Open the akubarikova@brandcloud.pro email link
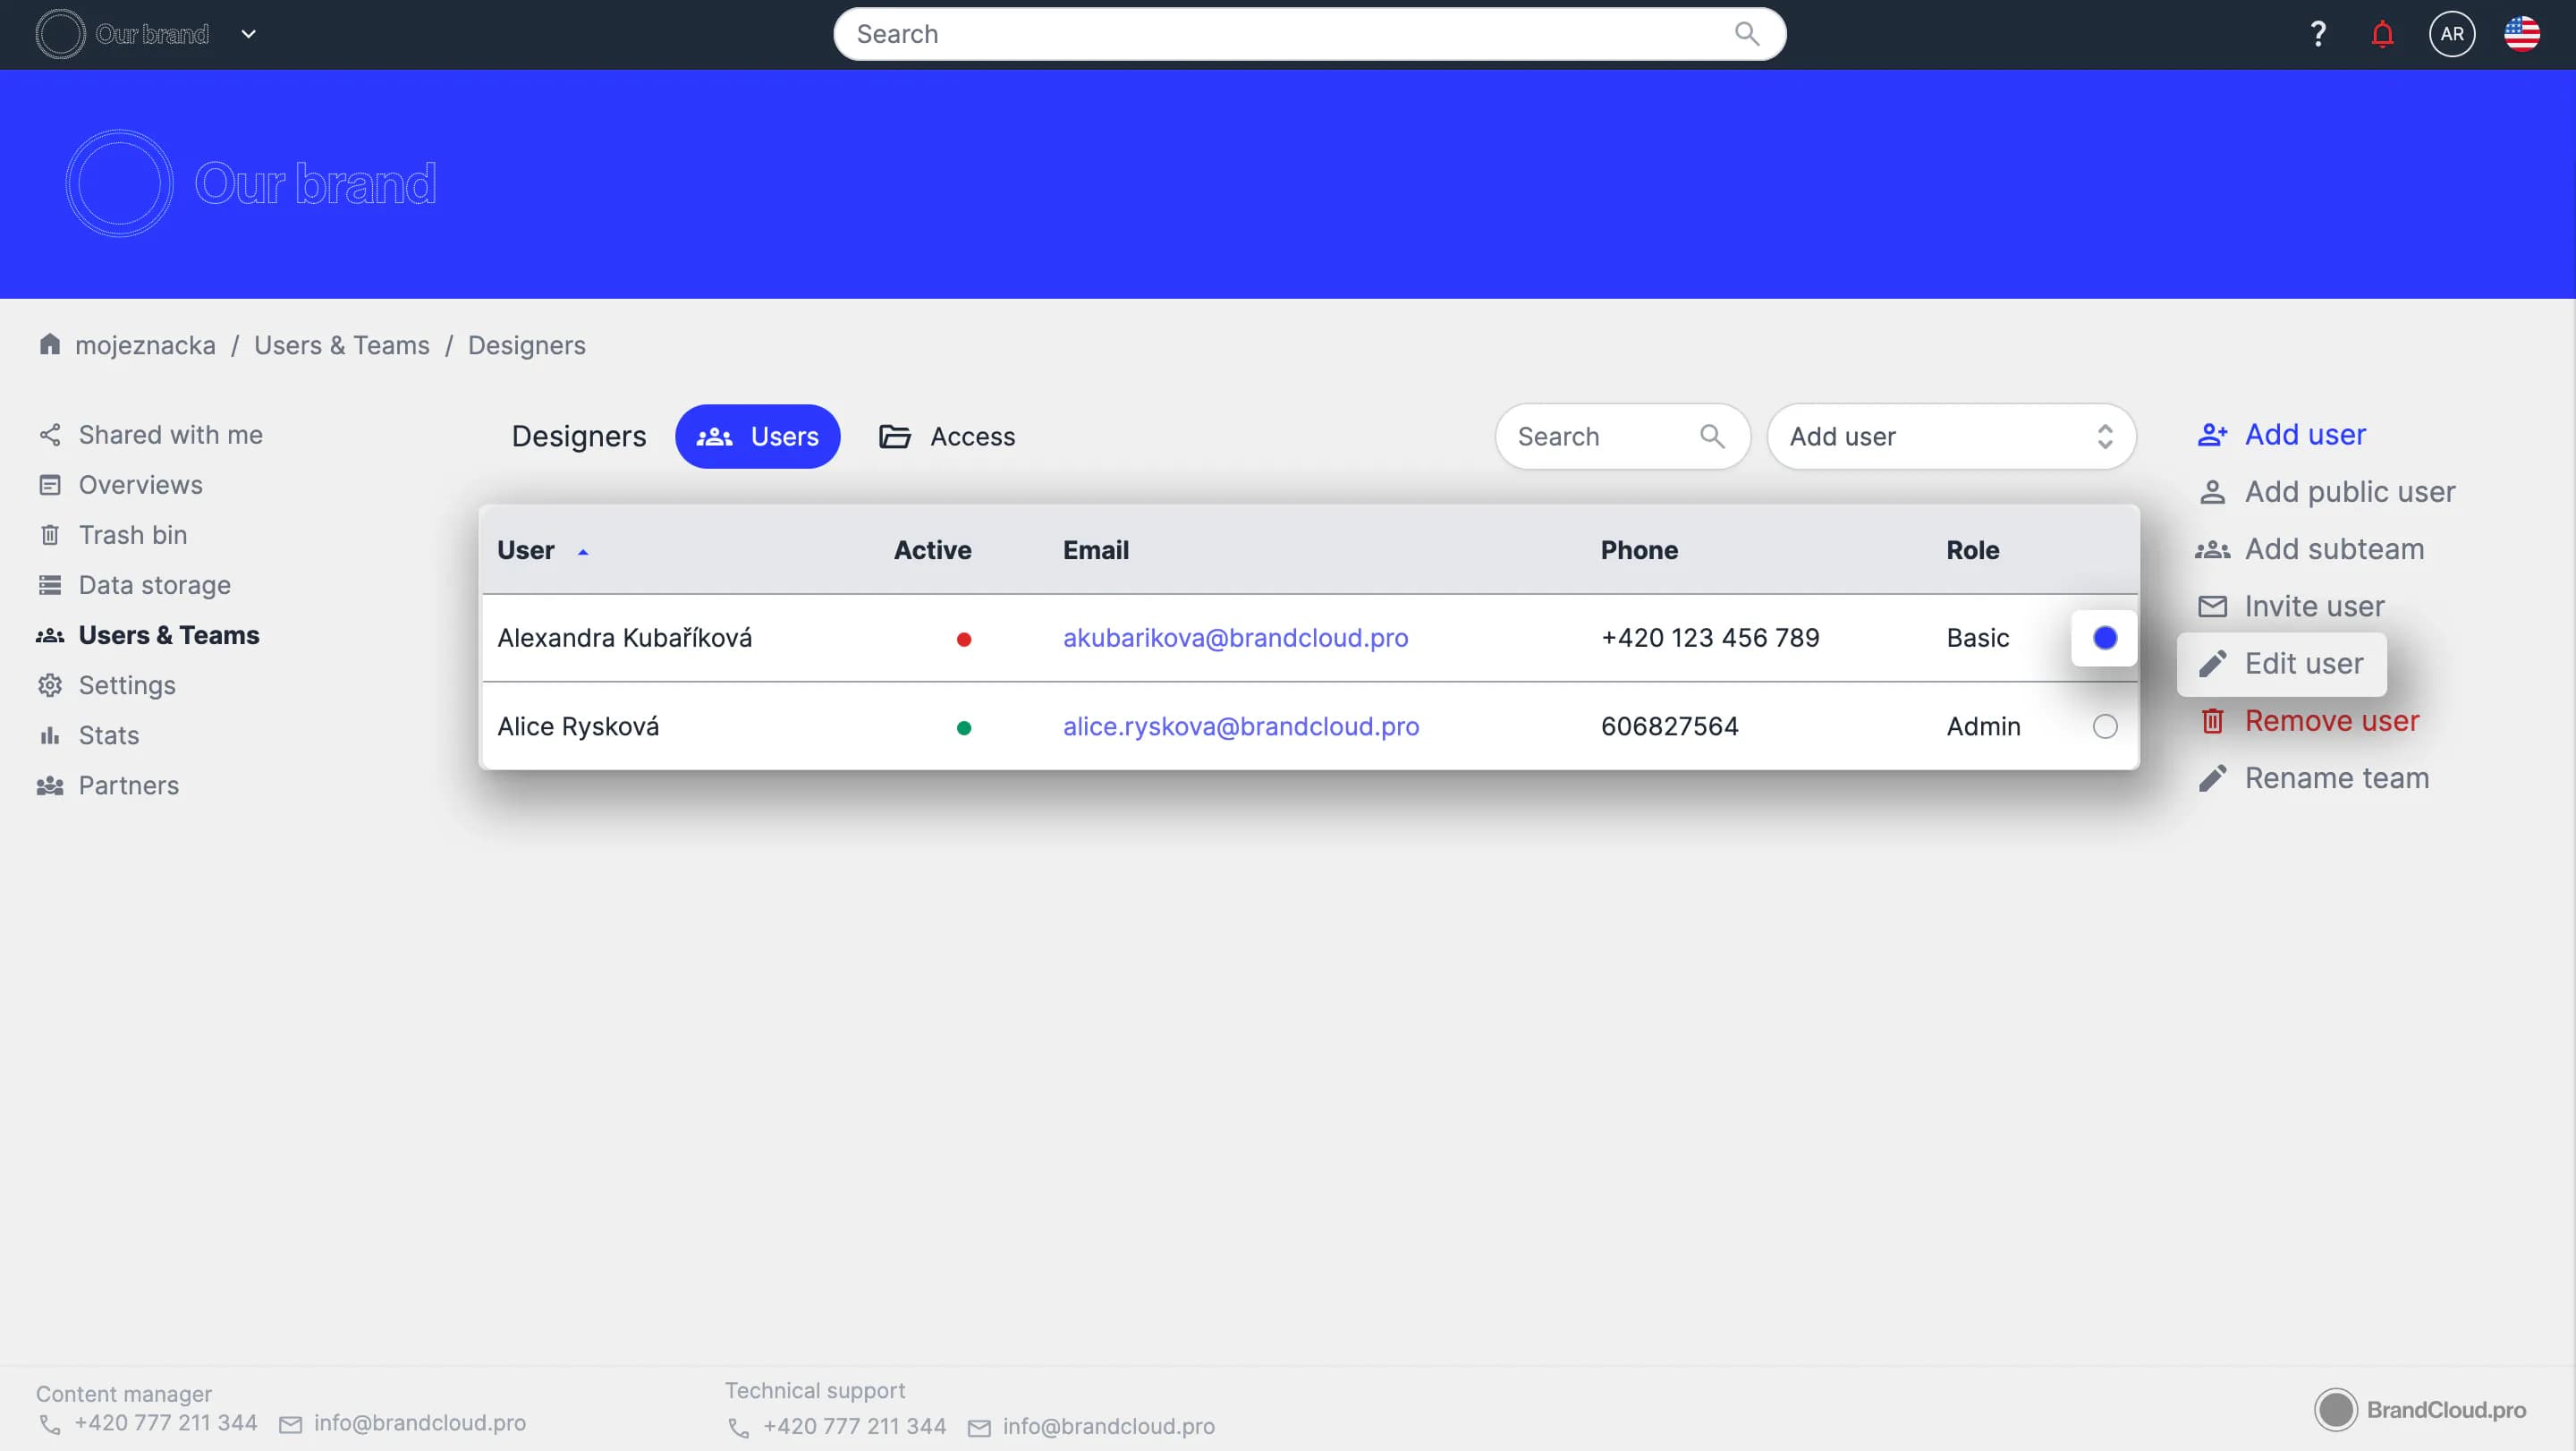This screenshot has height=1451, width=2576. click(1235, 638)
